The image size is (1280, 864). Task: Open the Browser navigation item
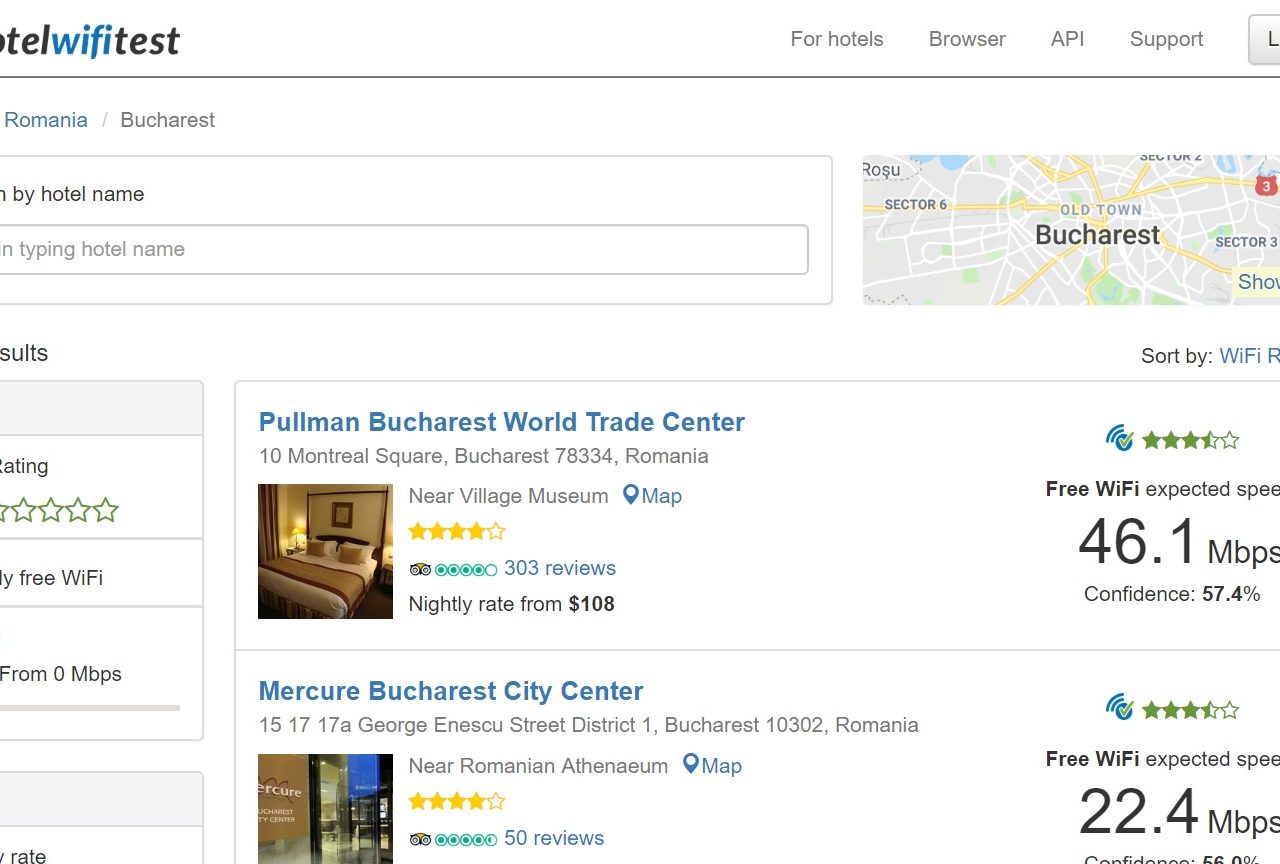pos(967,39)
